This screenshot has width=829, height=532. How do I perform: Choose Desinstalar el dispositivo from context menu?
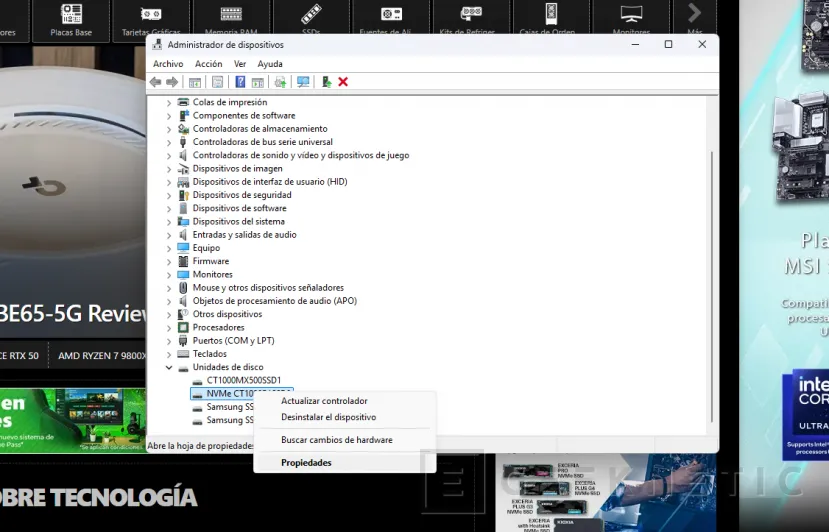[x=328, y=417]
